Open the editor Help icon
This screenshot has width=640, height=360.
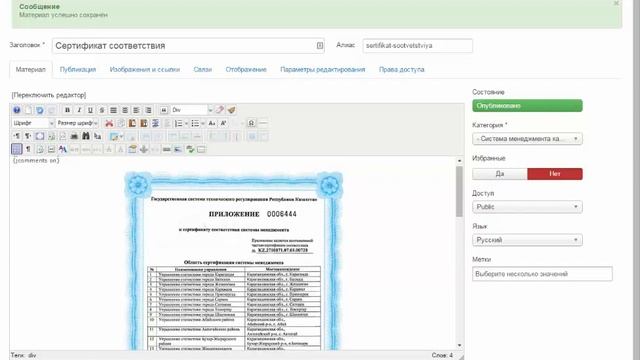[x=17, y=110]
